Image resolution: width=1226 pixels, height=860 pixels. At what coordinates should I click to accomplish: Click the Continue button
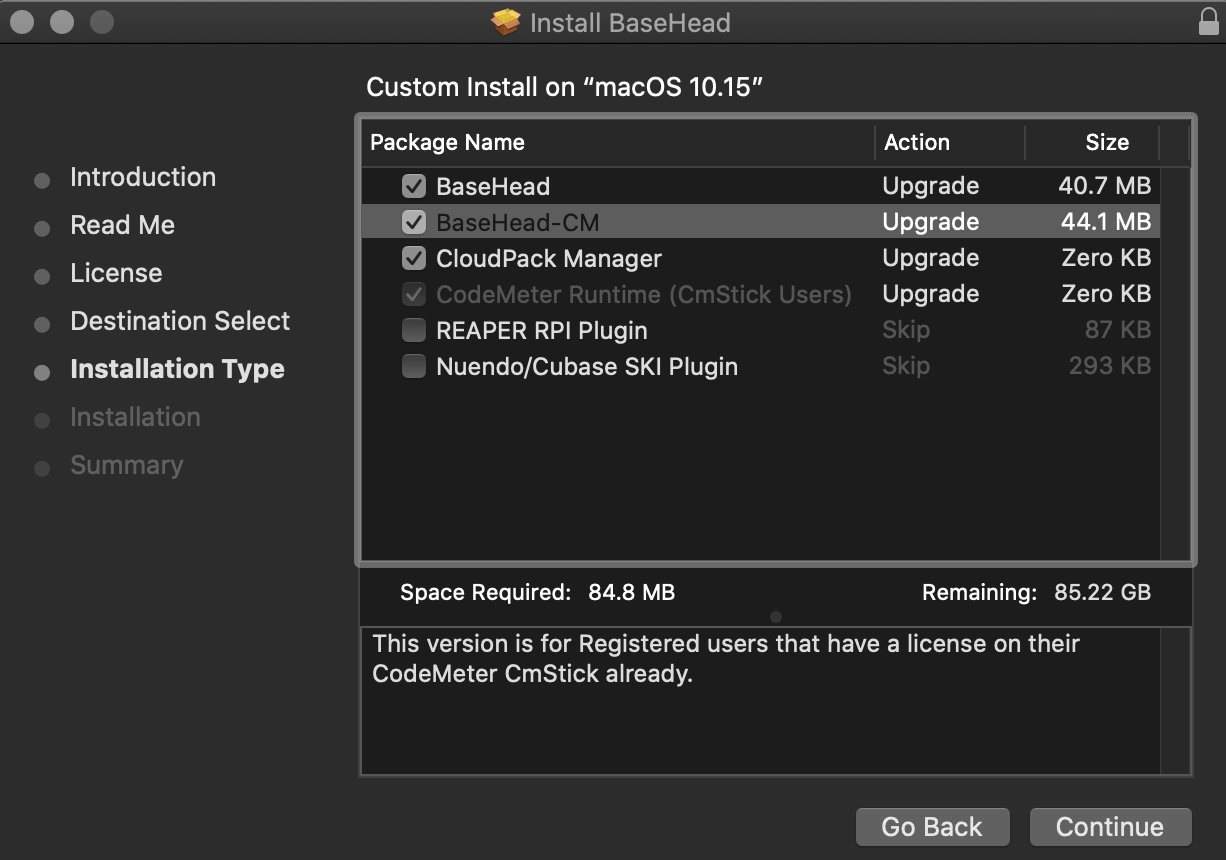(1110, 827)
